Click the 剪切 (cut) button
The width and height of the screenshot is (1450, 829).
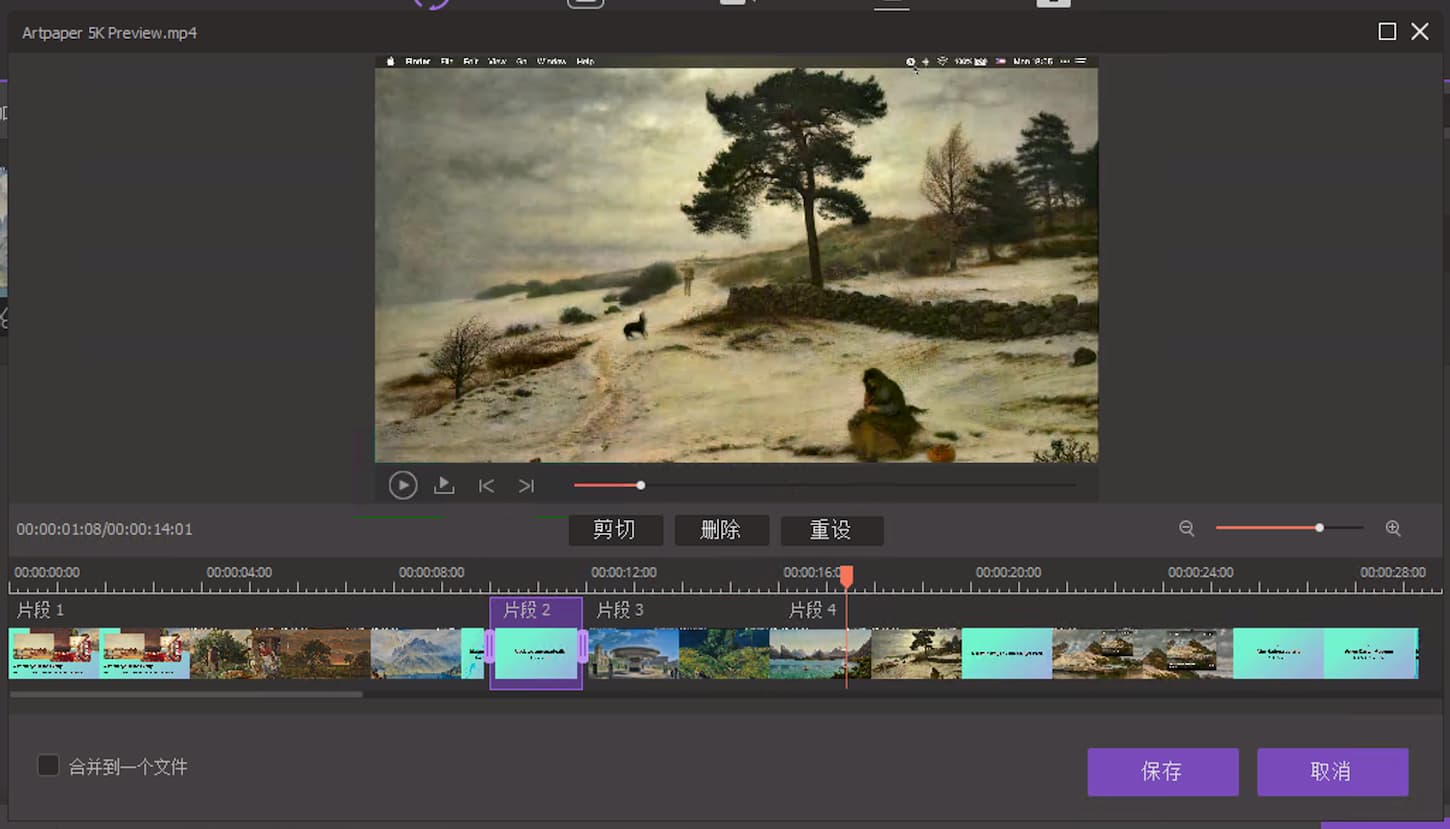615,530
